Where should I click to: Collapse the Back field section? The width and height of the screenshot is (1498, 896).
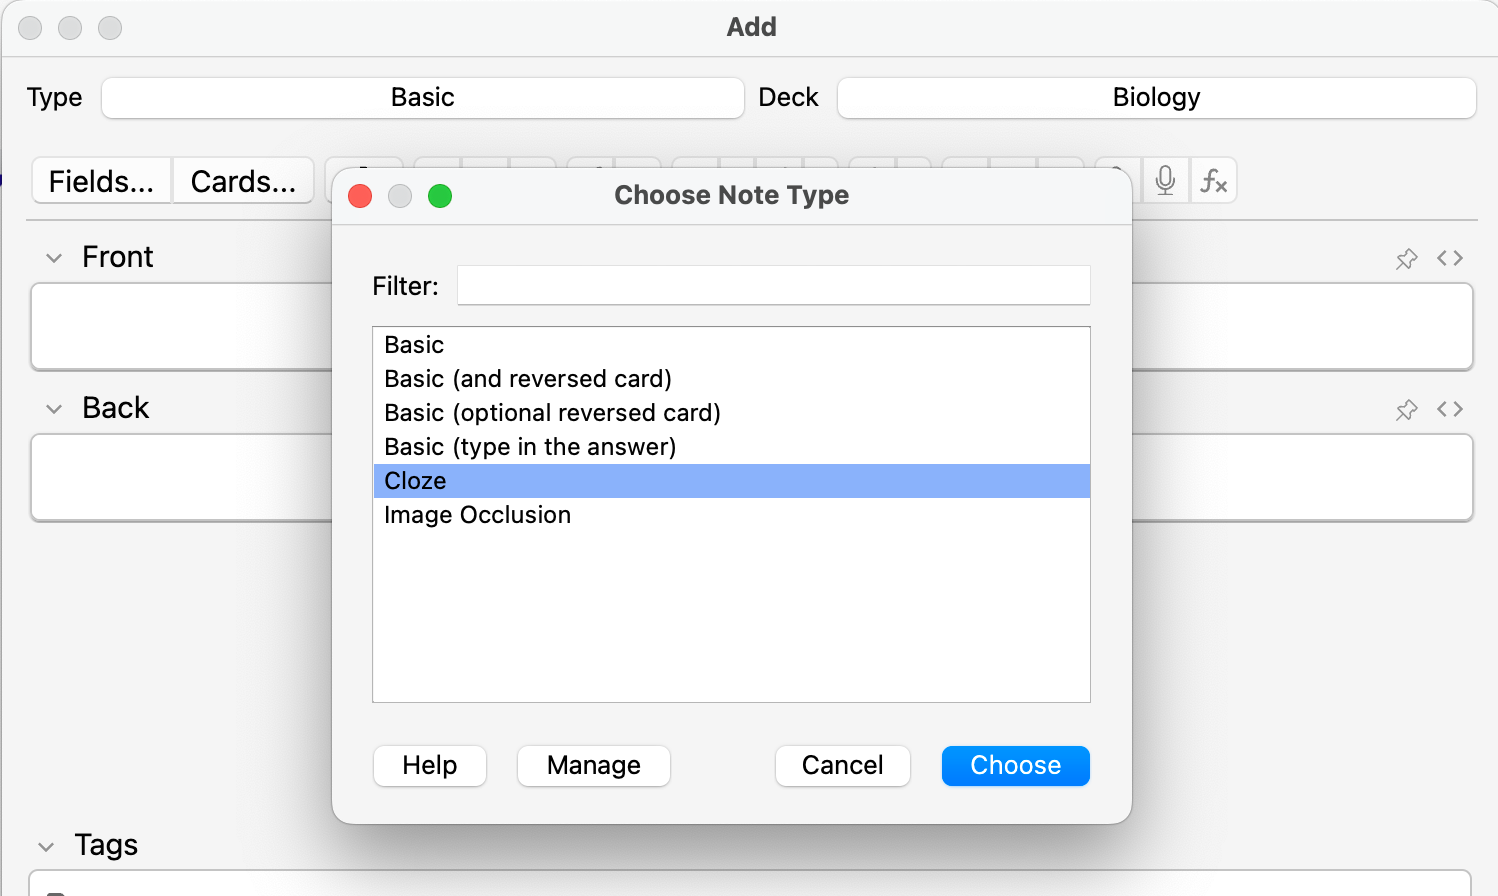click(54, 409)
